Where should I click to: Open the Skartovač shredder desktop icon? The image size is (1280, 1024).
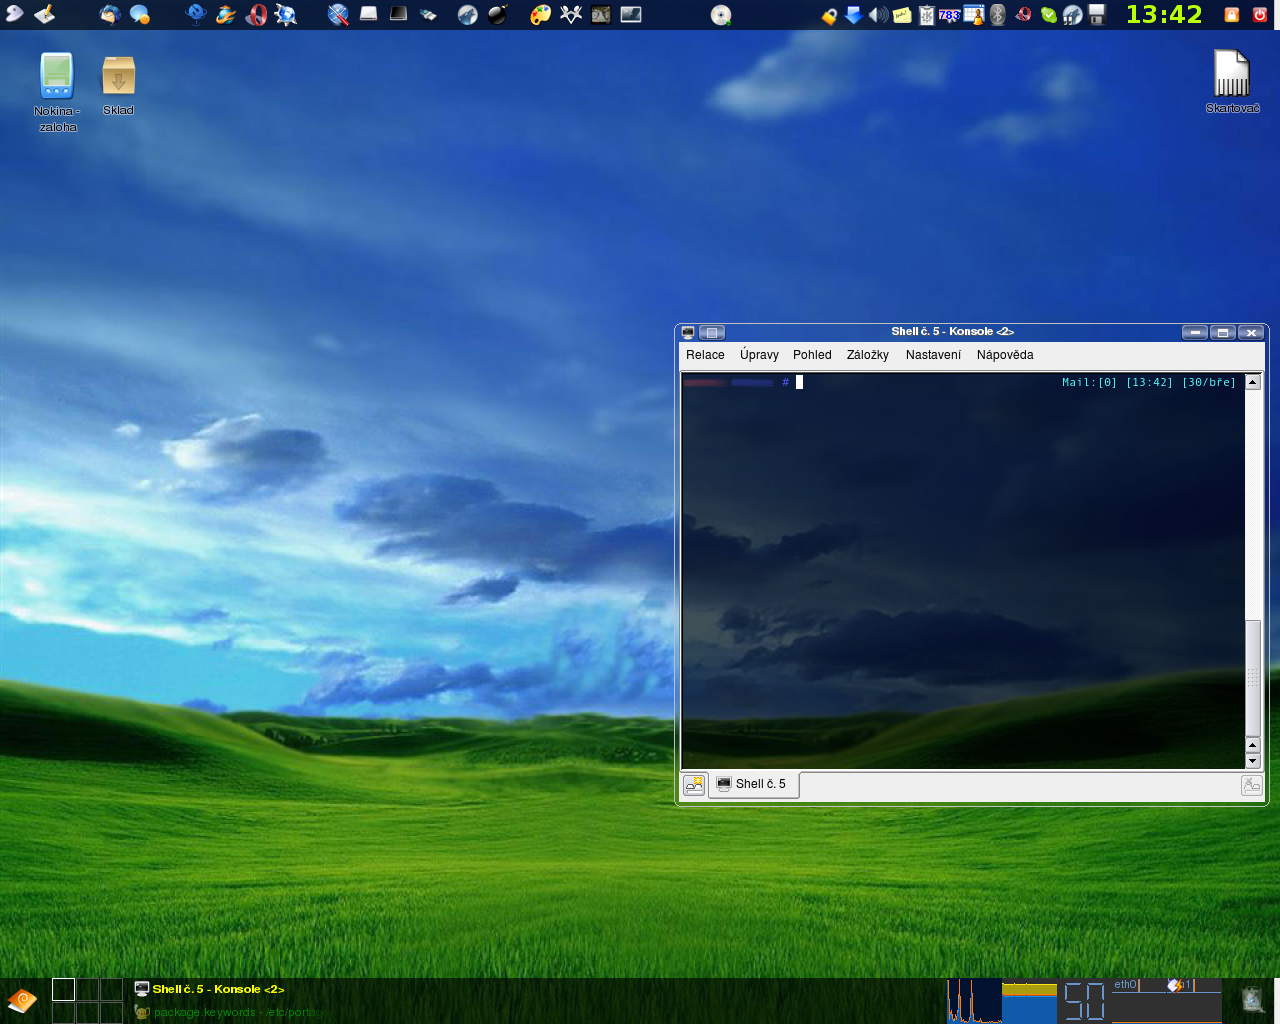[x=1232, y=82]
